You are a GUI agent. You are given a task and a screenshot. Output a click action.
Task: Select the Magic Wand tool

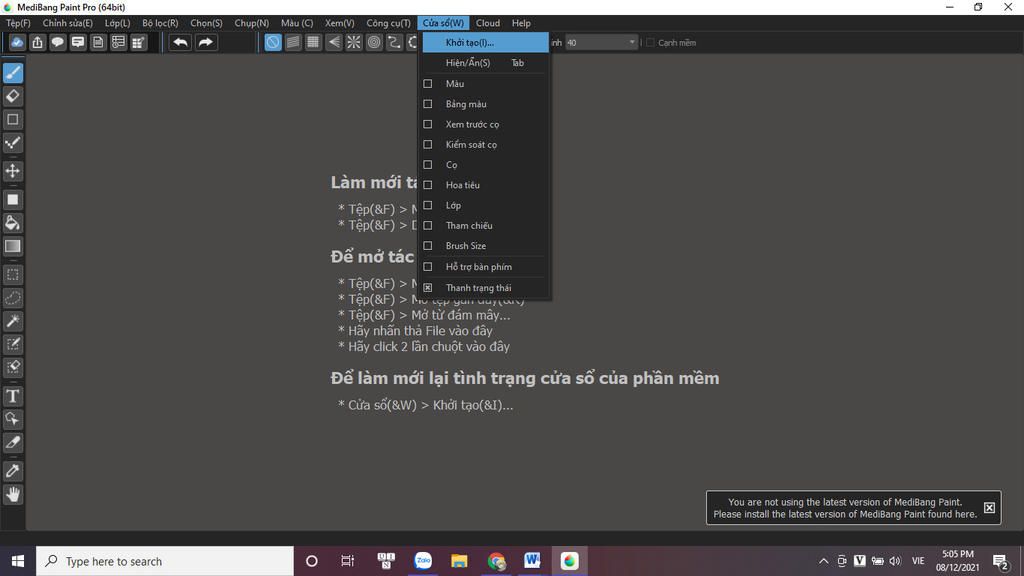[12, 321]
